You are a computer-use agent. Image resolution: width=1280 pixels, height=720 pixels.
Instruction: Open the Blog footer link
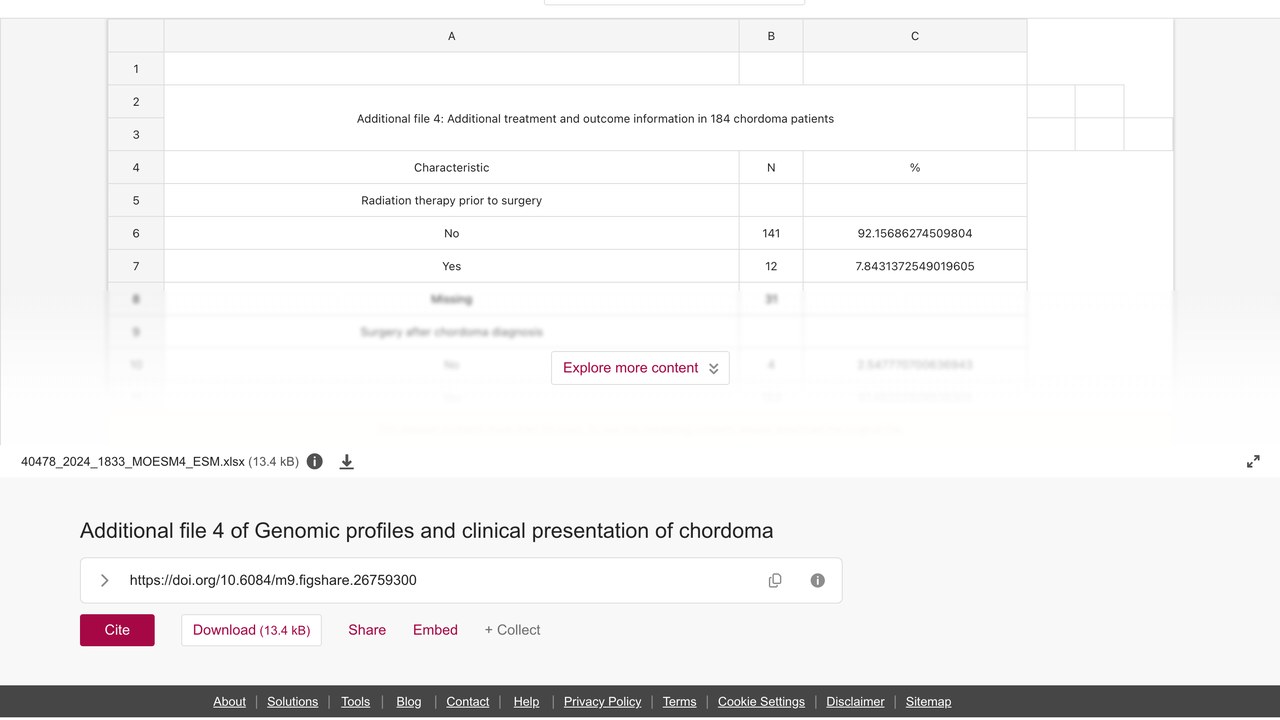coord(409,702)
